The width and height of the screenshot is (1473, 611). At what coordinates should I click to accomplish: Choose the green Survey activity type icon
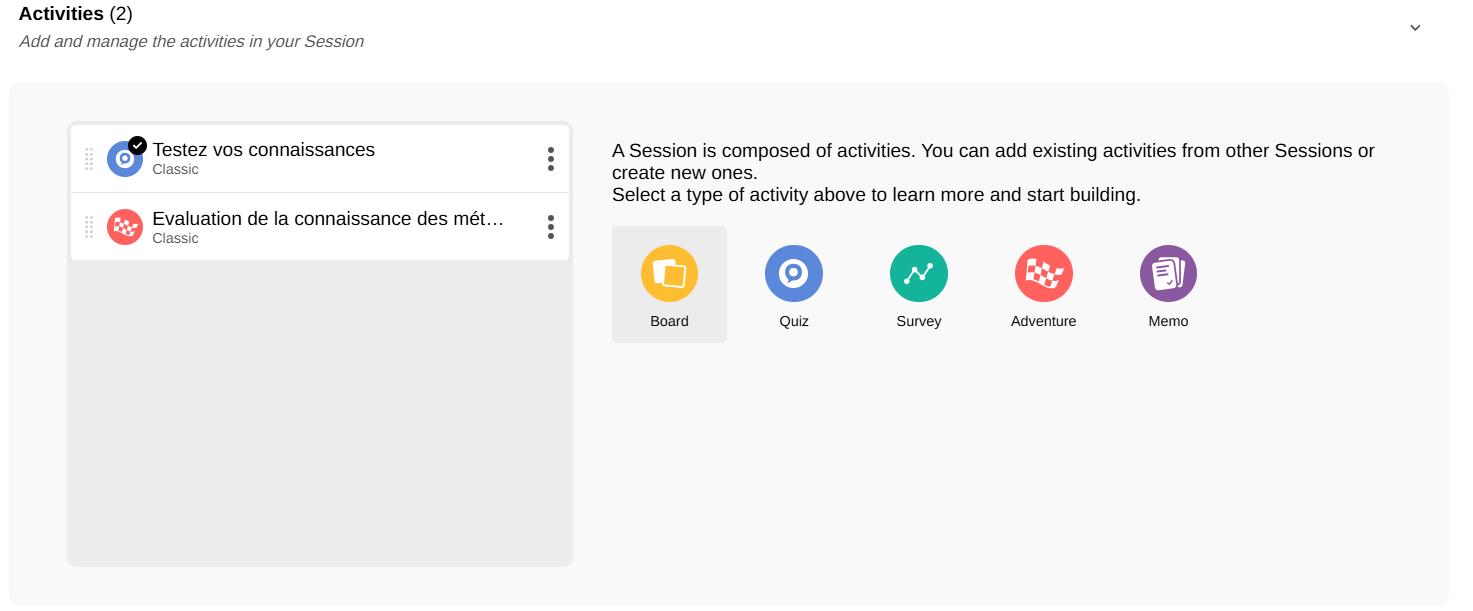pyautogui.click(x=919, y=274)
